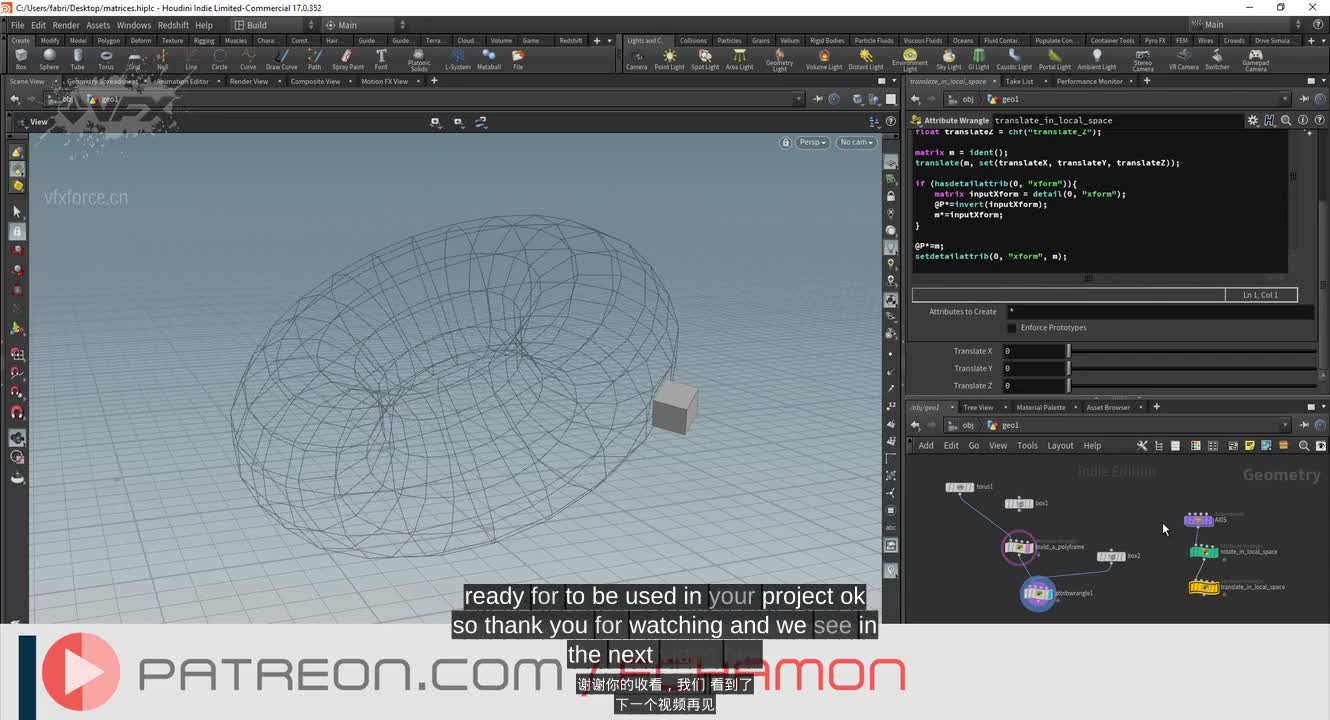Enable the Enforce Prototypes checkbox
The image size is (1330, 720).
(1013, 327)
